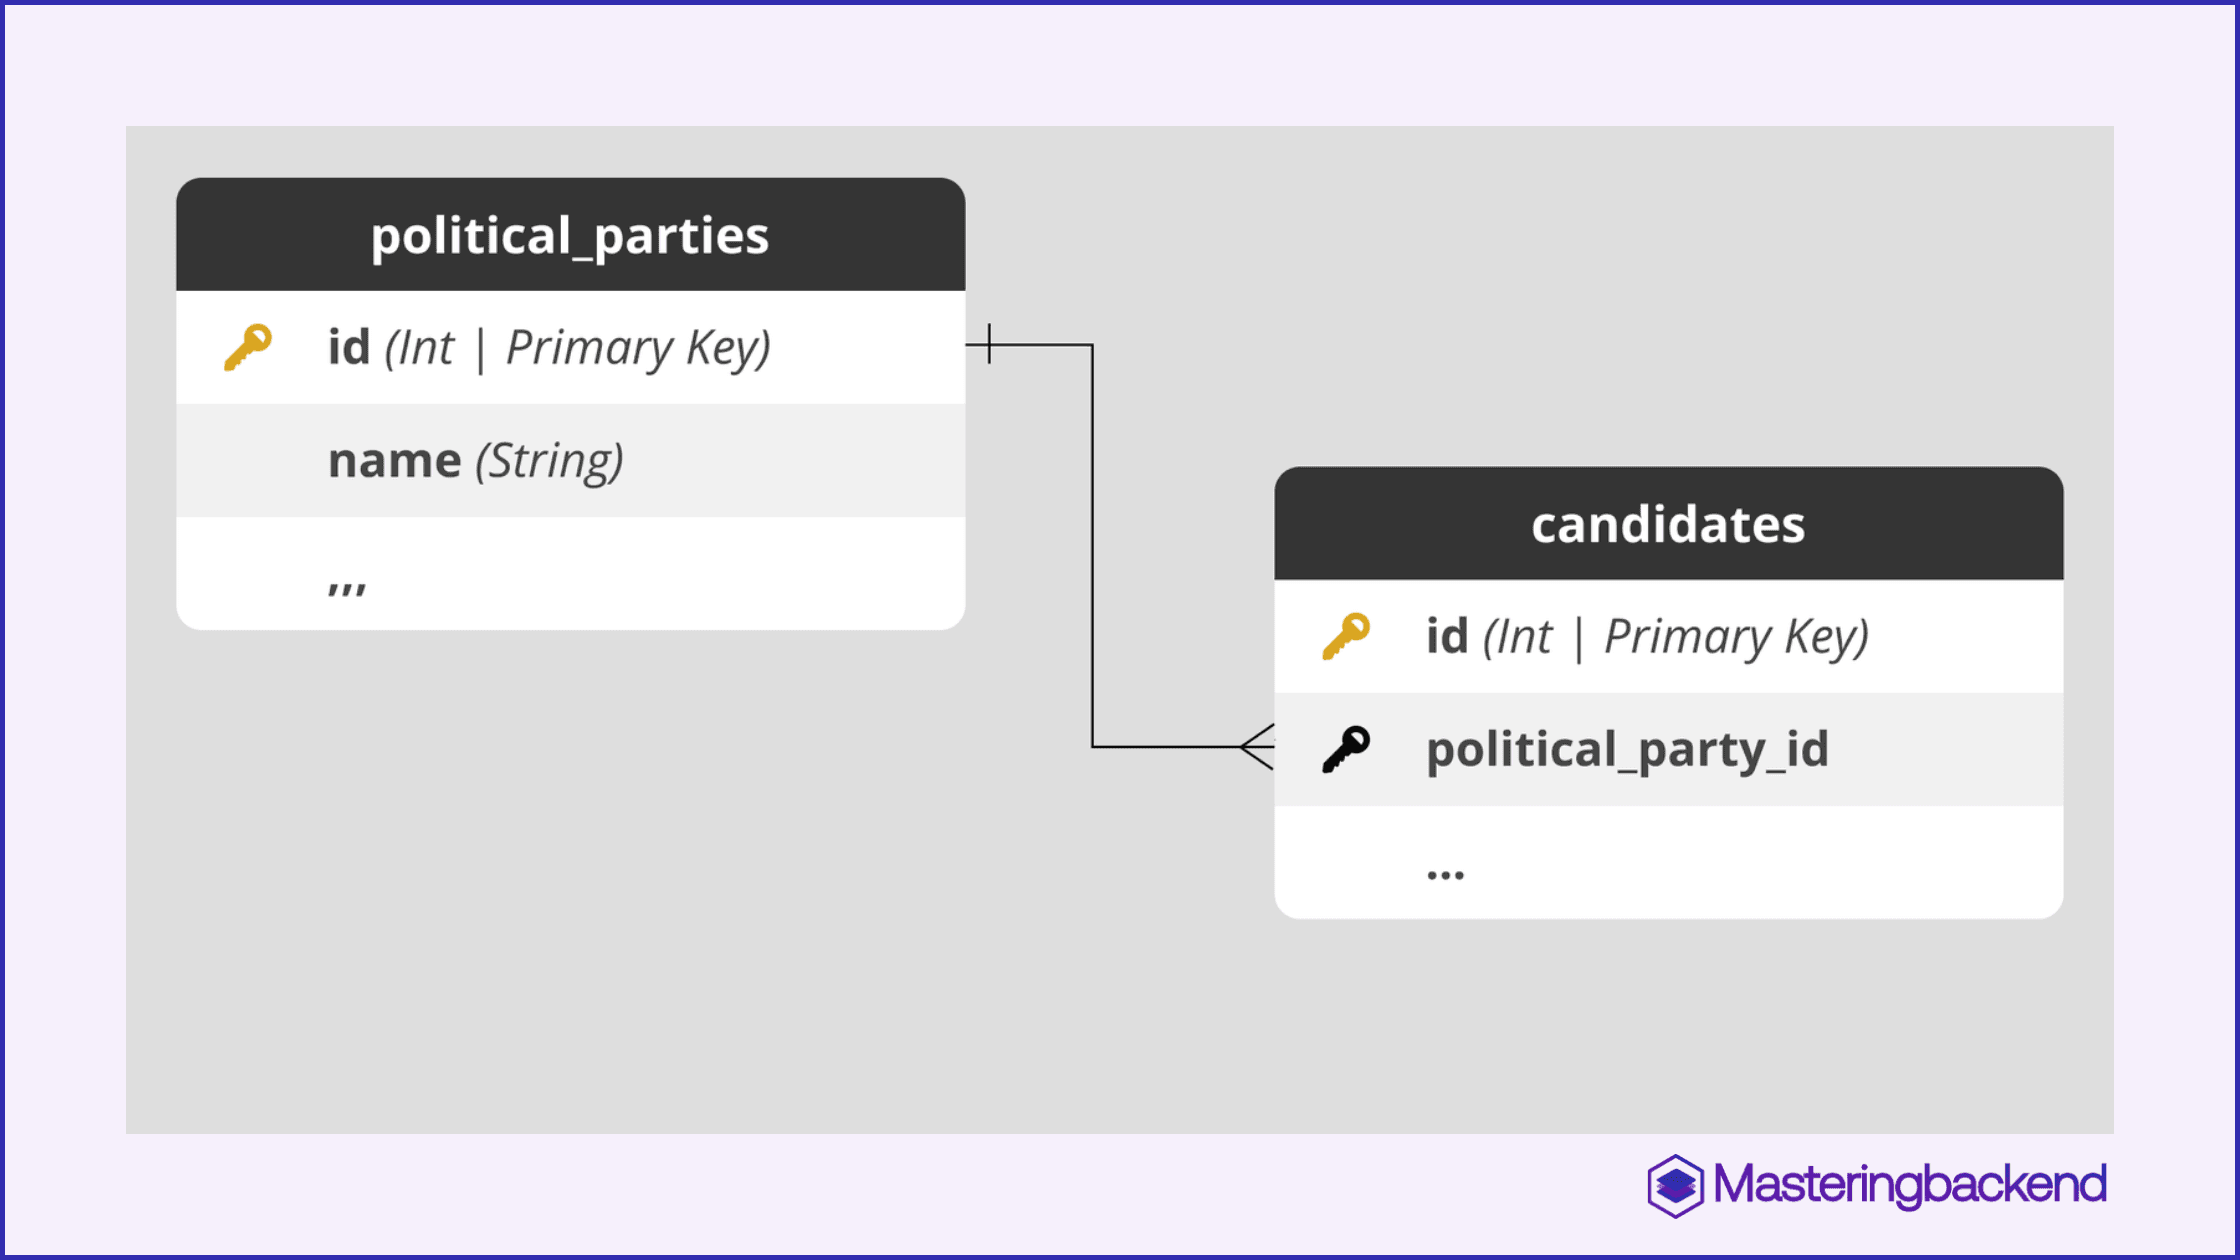Click the vertical segment of relationship line

point(1092,546)
